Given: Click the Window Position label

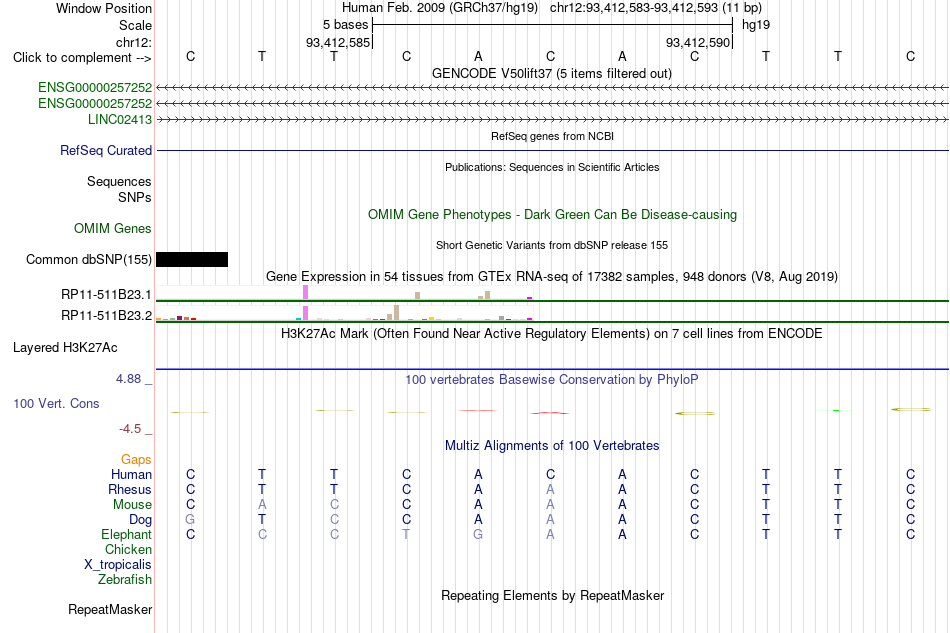Looking at the screenshot, I should tap(104, 8).
